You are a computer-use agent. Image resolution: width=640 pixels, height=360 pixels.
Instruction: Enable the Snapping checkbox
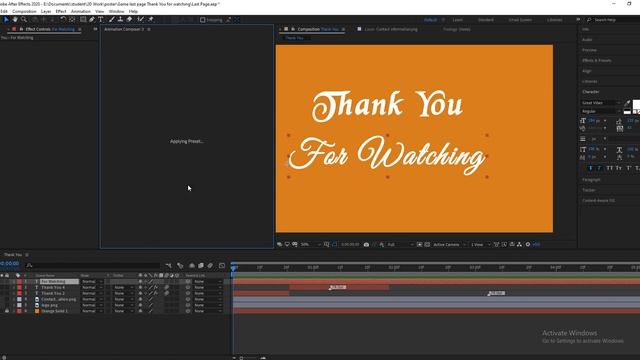point(202,20)
